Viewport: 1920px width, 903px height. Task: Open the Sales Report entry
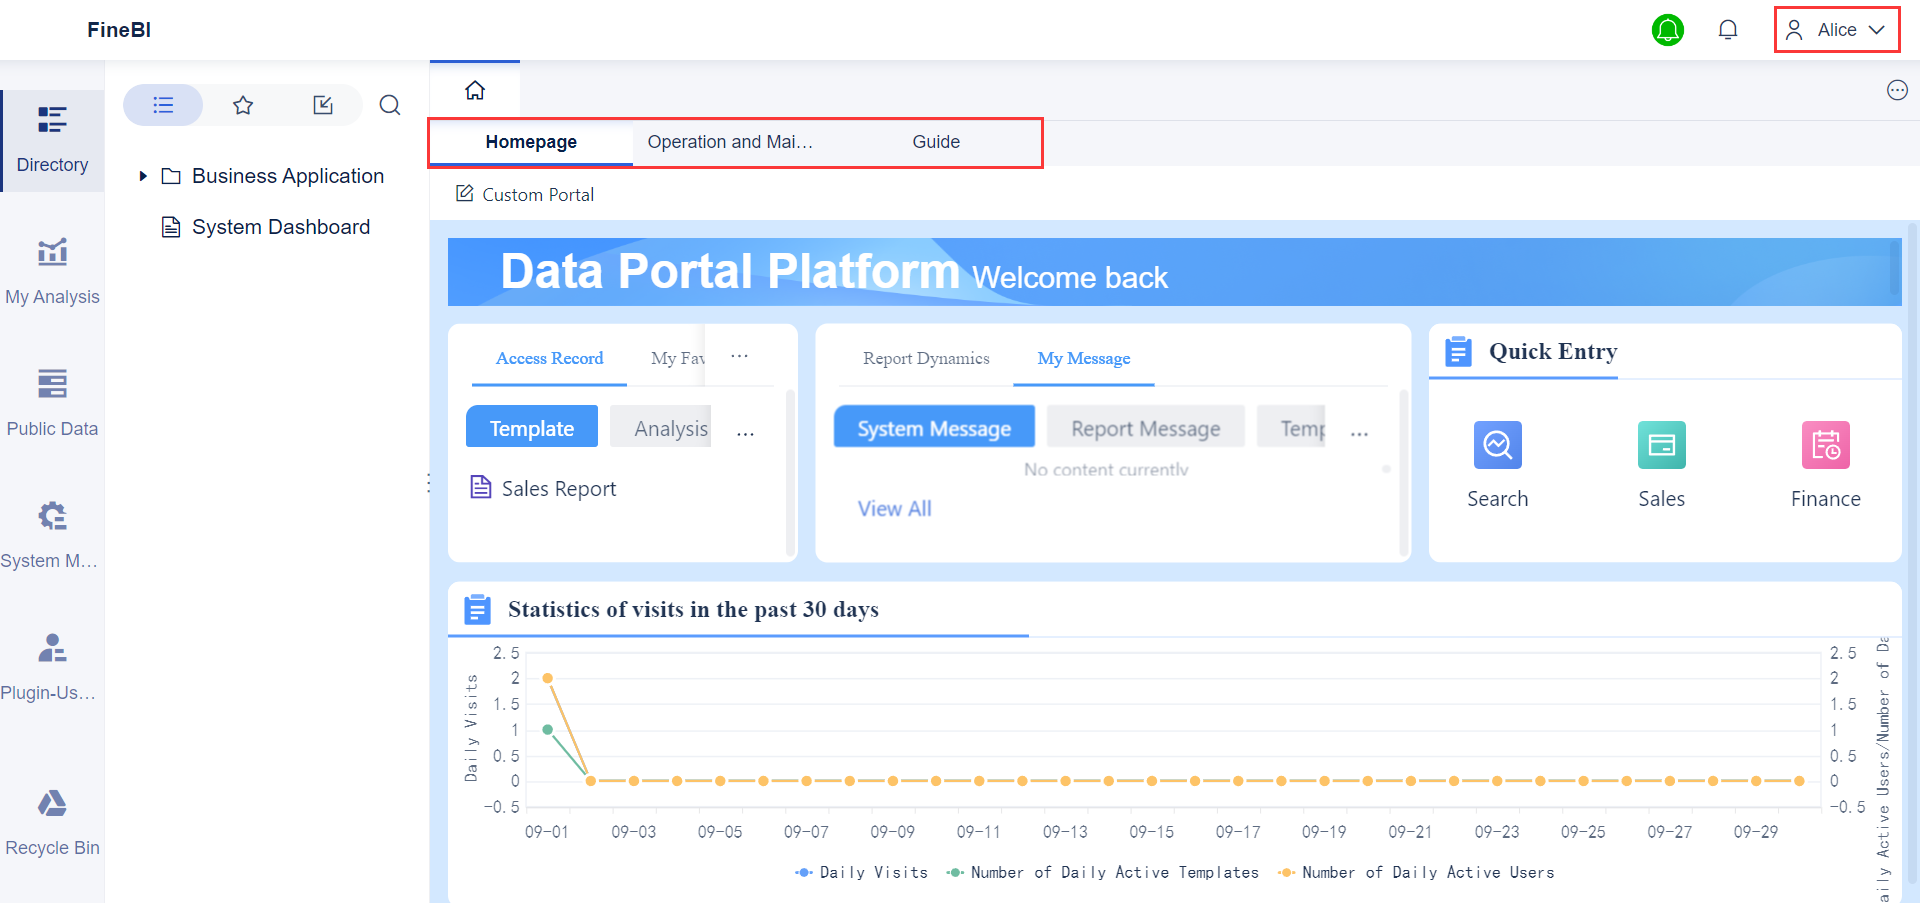point(558,488)
